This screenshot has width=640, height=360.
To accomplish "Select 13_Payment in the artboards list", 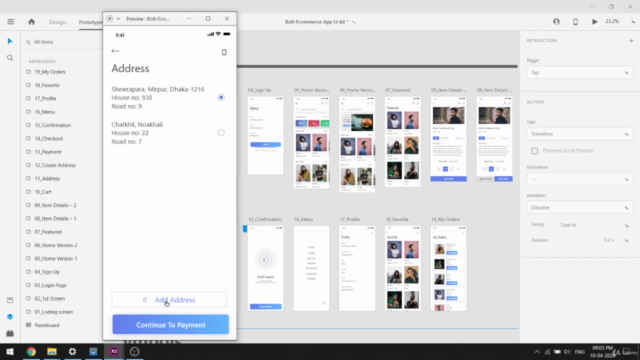I will [48, 152].
